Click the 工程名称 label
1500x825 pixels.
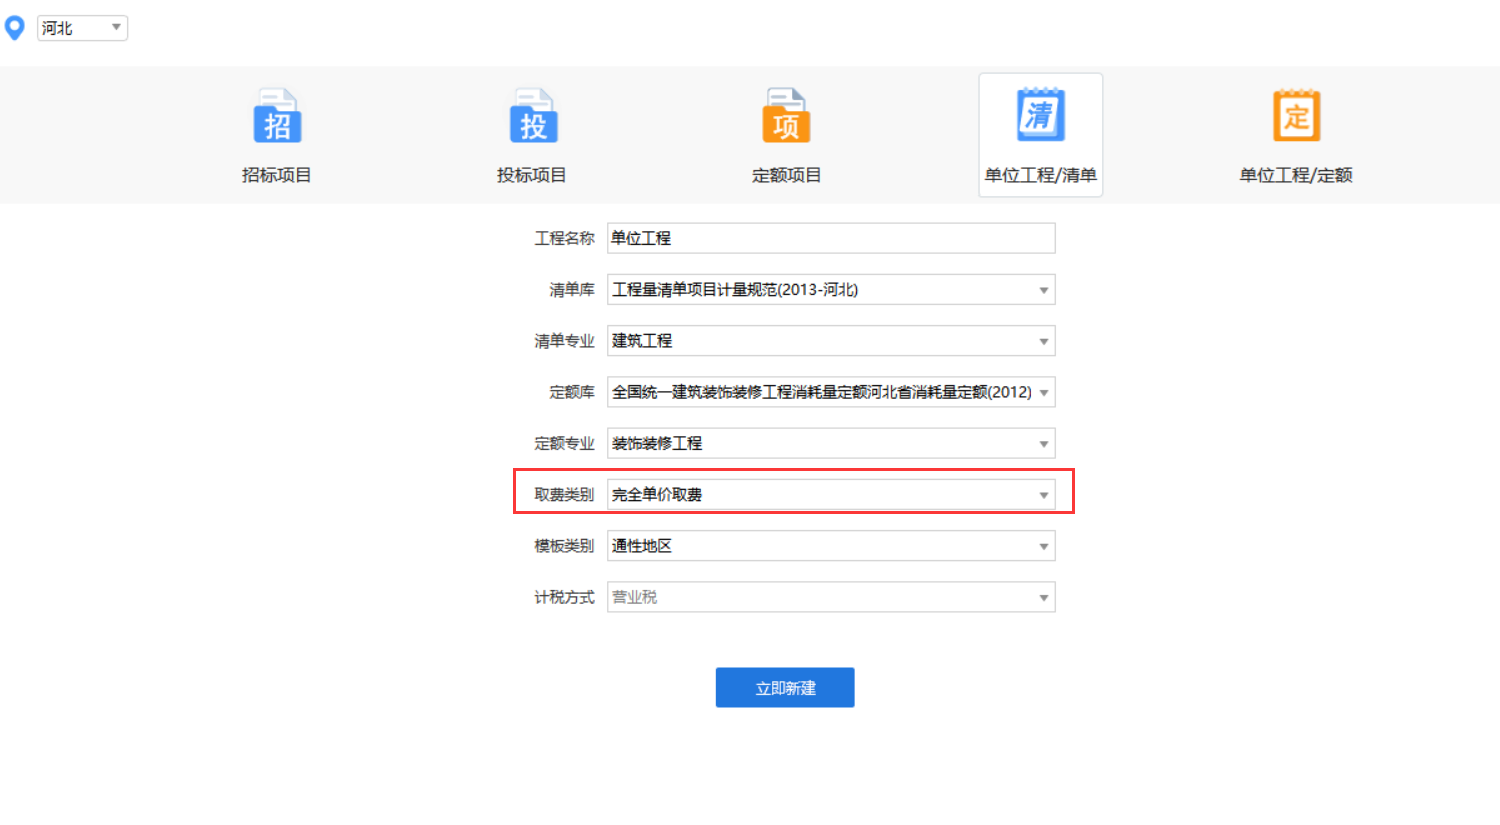click(564, 238)
